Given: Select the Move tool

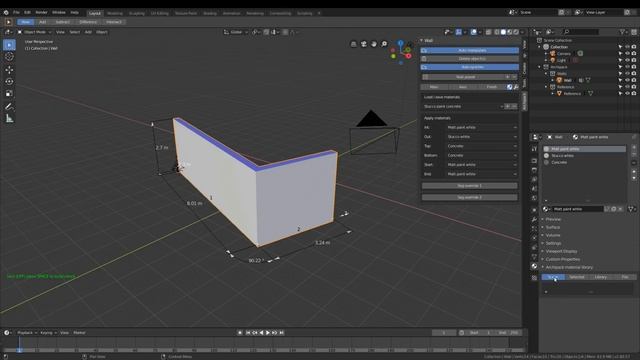Looking at the screenshot, I should (x=9, y=69).
